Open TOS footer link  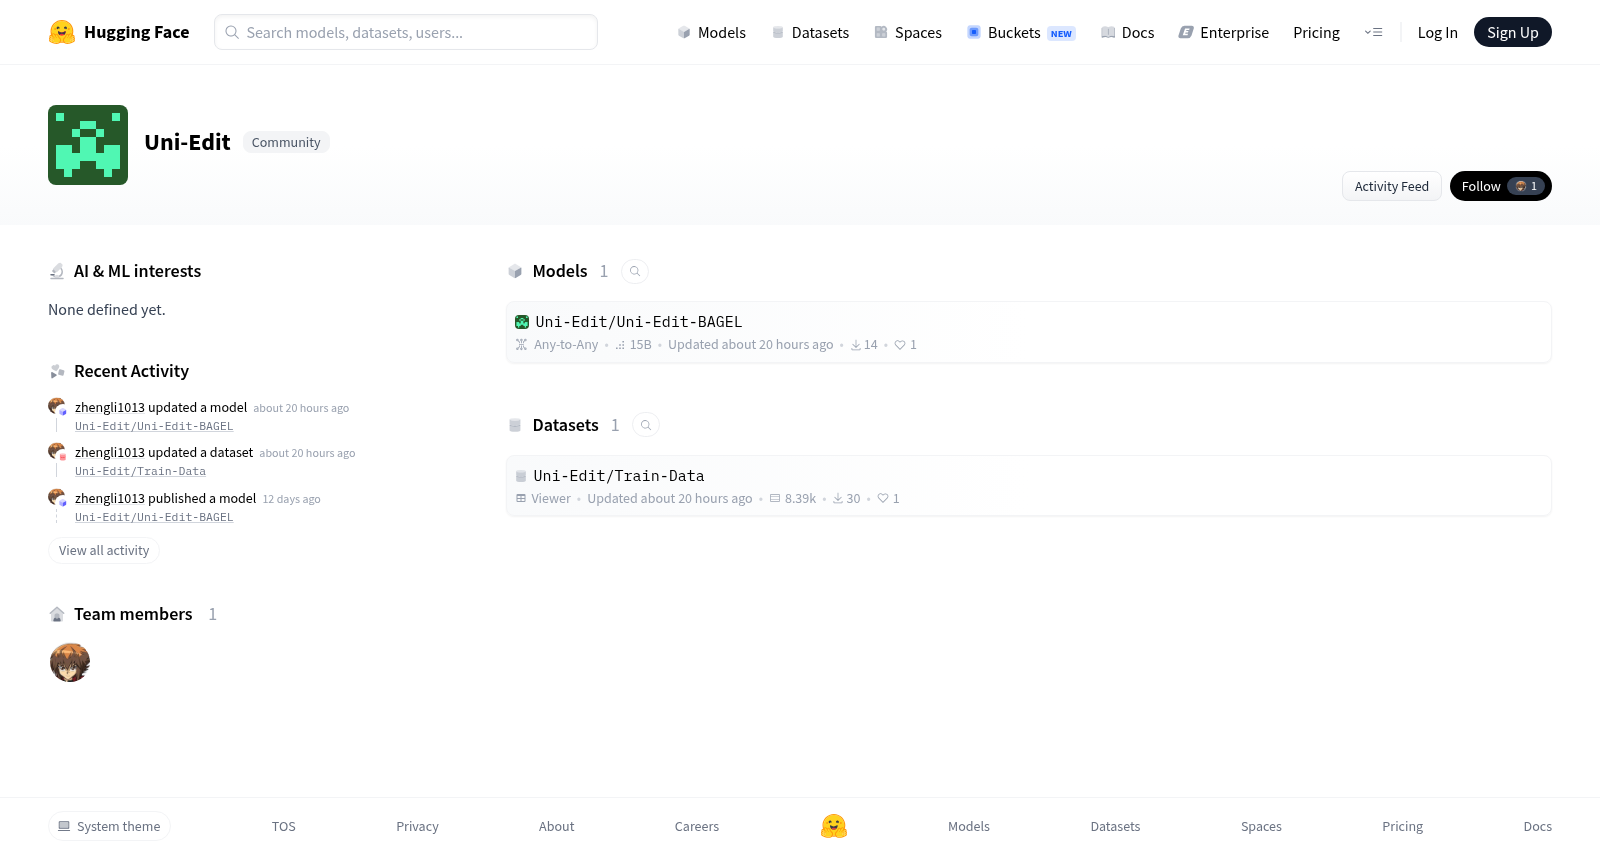click(284, 826)
